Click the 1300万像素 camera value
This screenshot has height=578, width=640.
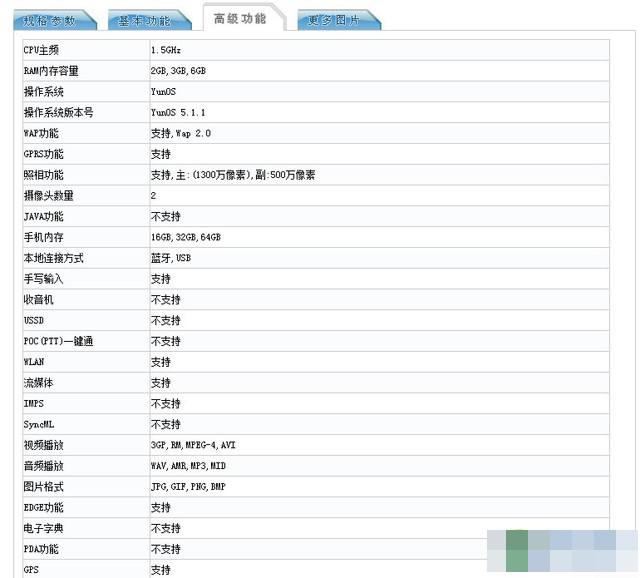click(232, 175)
